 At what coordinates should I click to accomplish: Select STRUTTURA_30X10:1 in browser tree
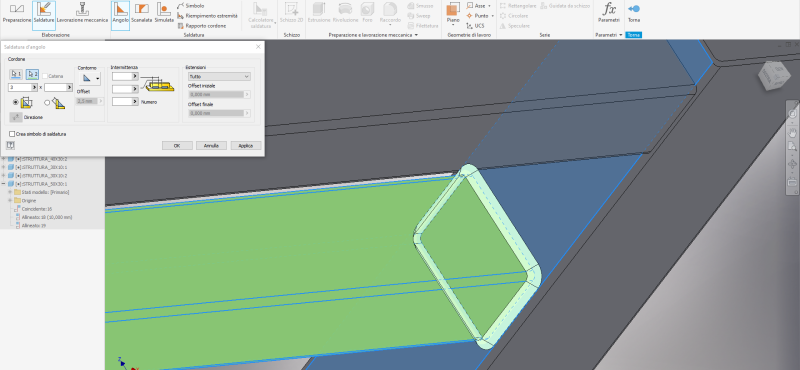[38, 167]
